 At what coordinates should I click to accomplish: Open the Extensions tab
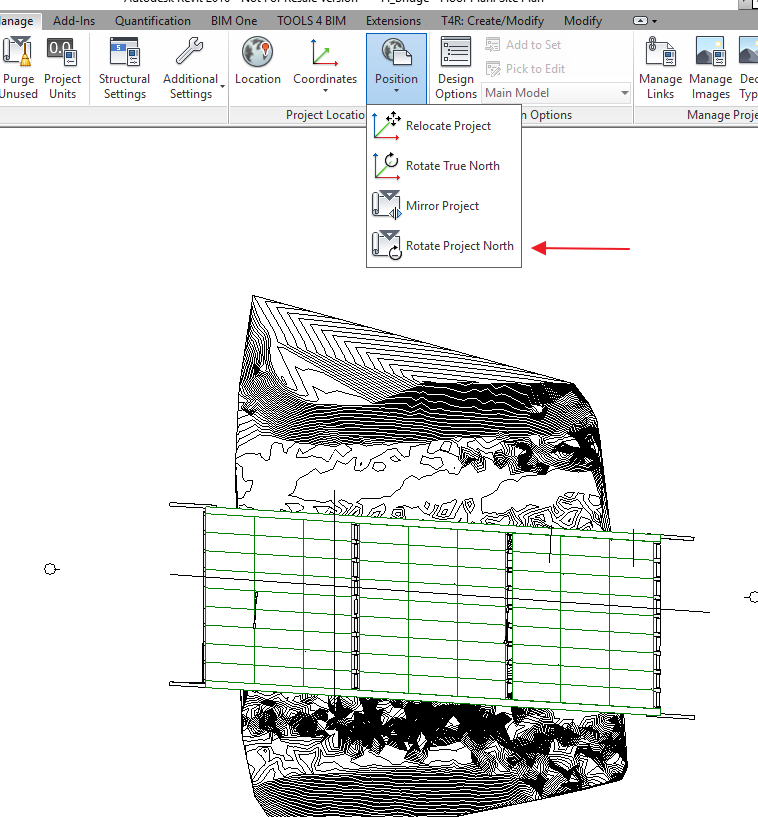point(393,21)
